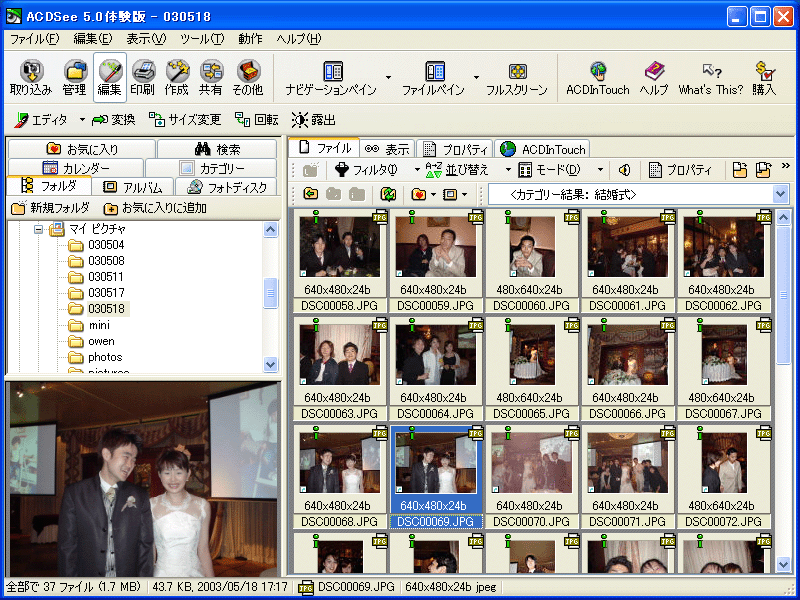Open the 露出 (exposure) tool
Screen dimensions: 800x600
click(x=314, y=120)
